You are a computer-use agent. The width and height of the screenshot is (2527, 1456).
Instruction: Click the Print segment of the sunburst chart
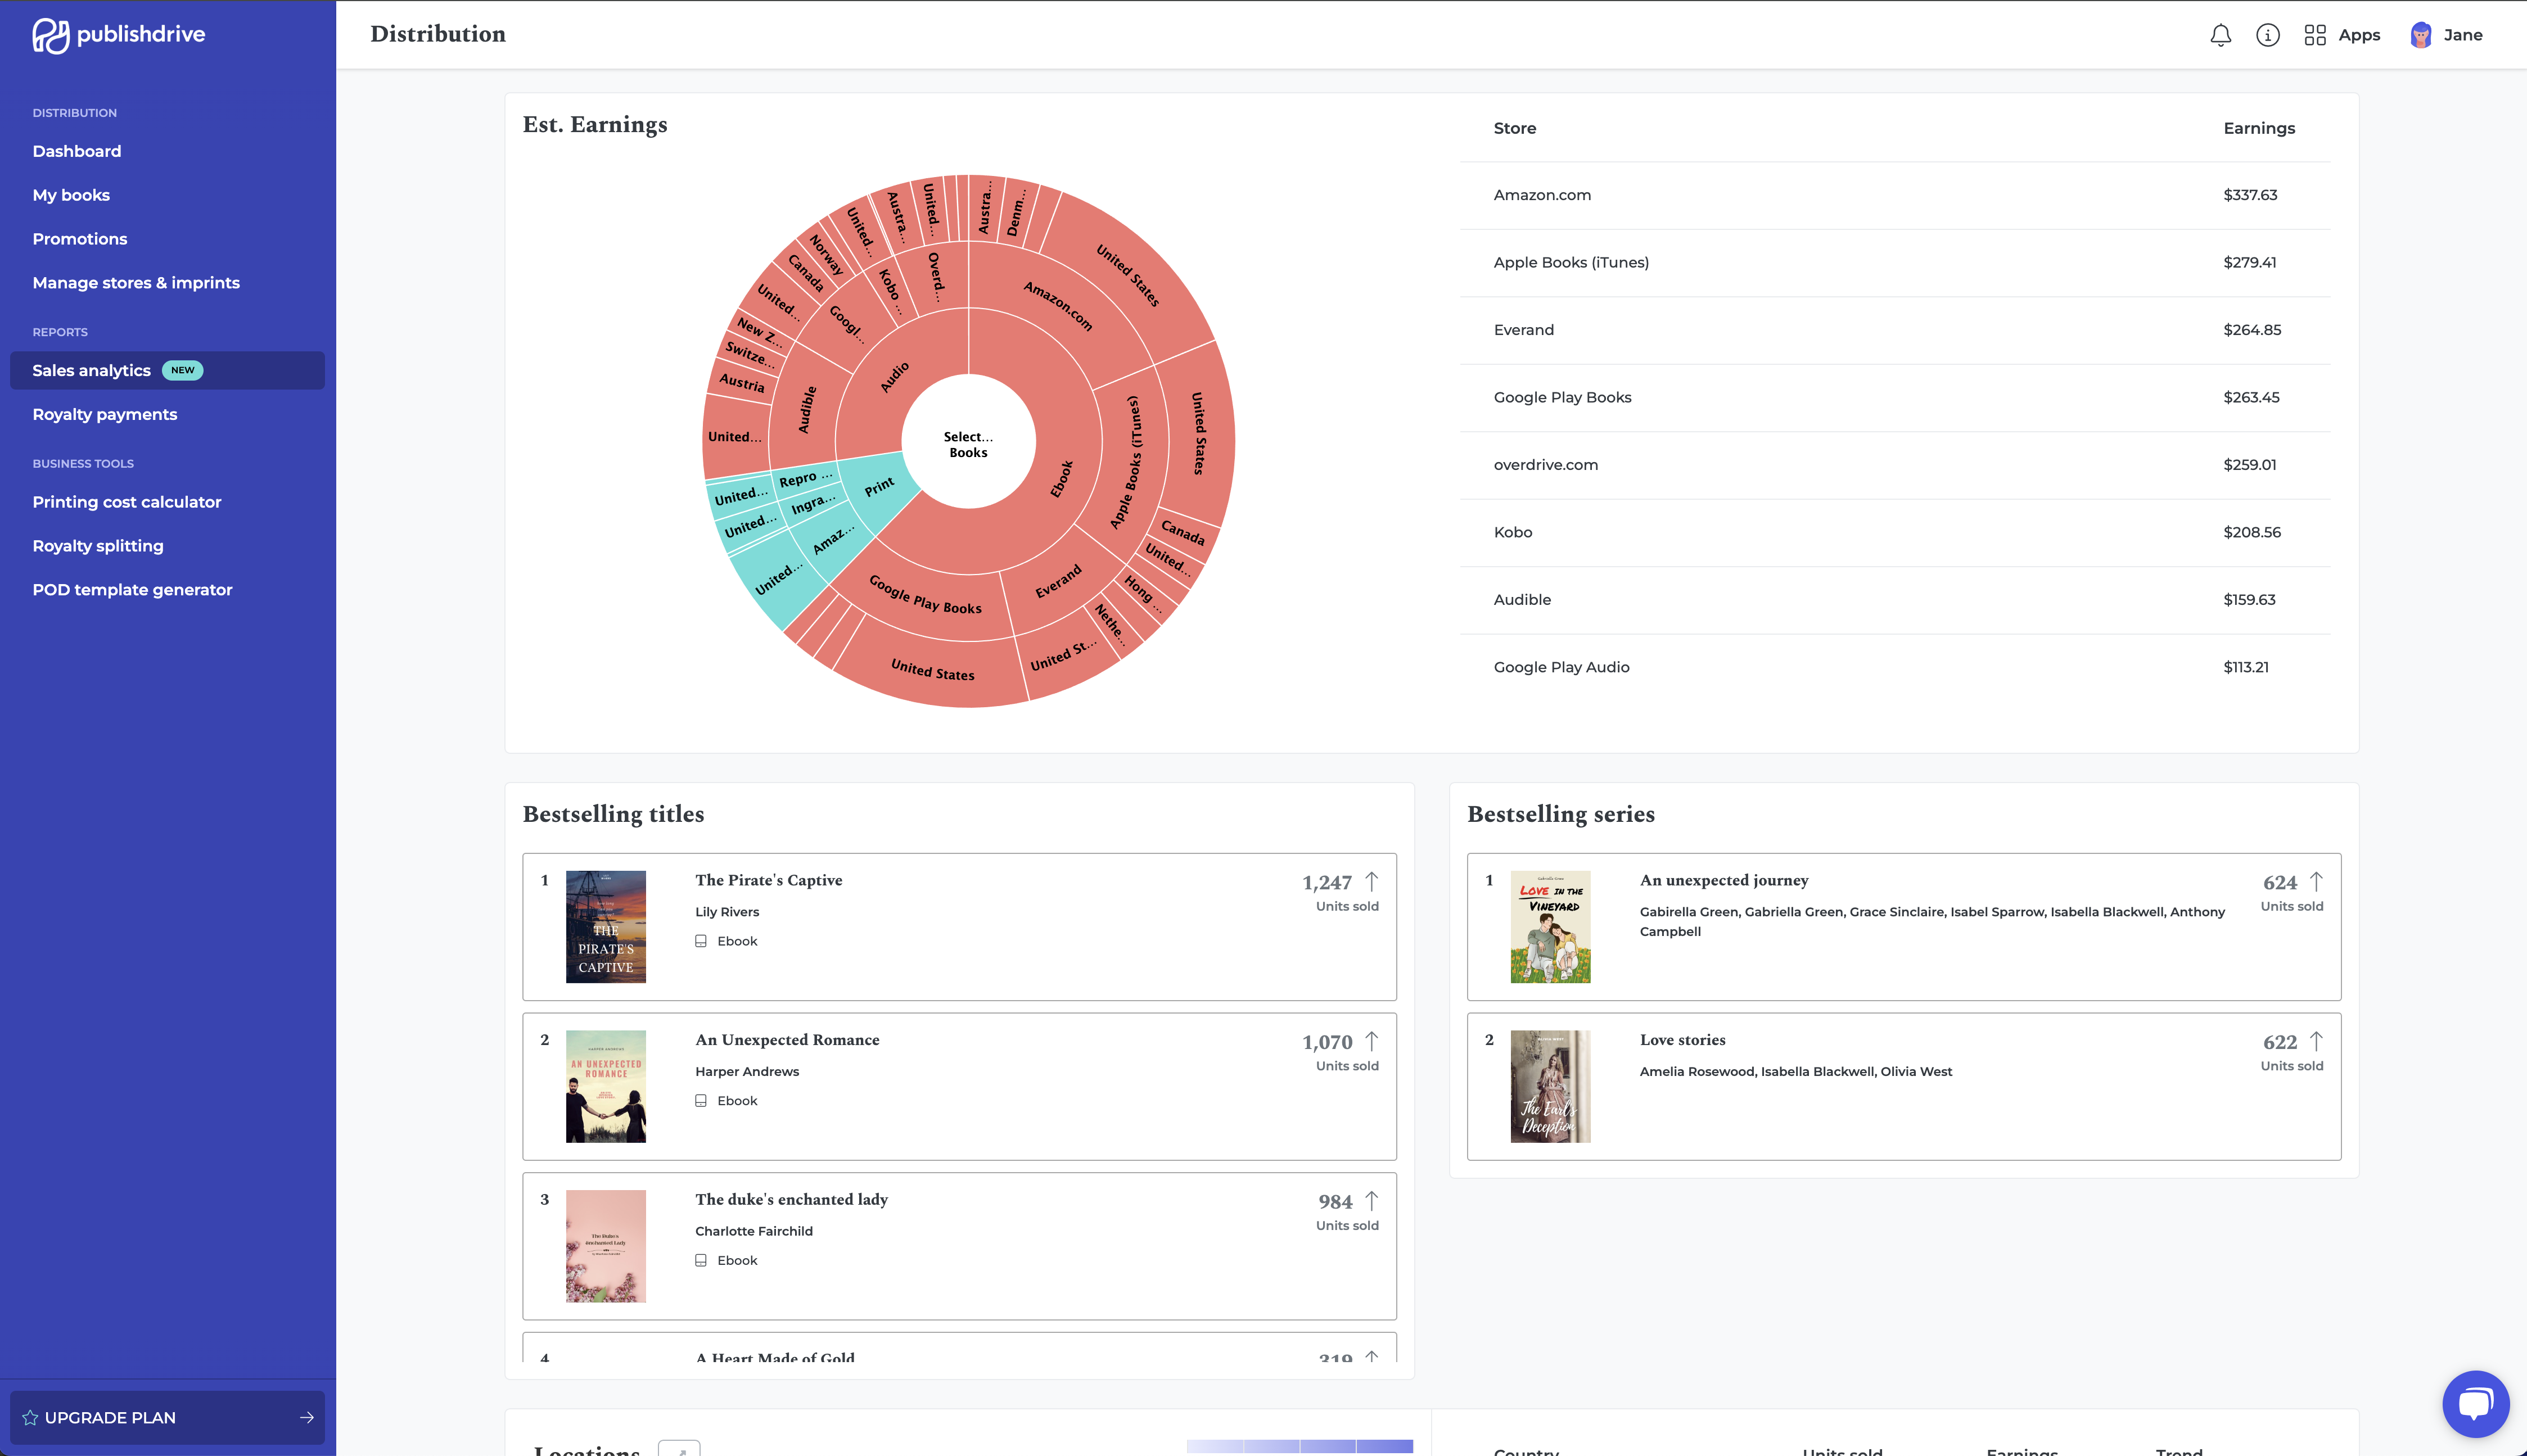coord(879,487)
